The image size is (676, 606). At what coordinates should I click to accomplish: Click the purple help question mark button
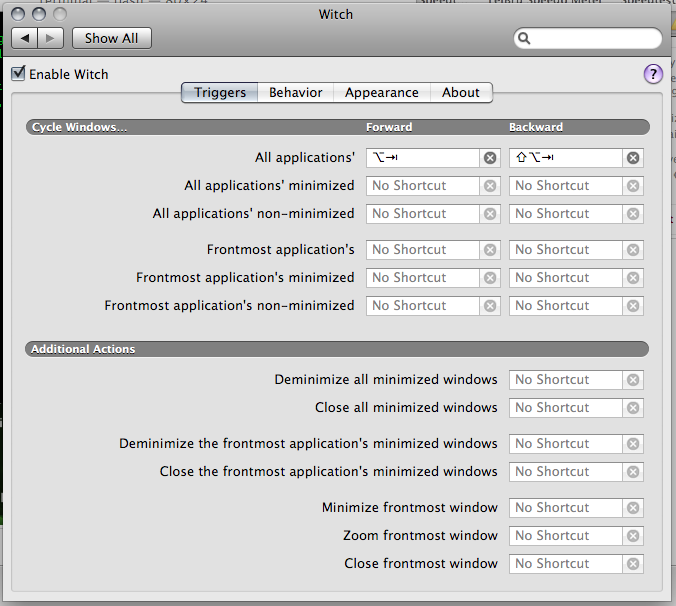653,74
